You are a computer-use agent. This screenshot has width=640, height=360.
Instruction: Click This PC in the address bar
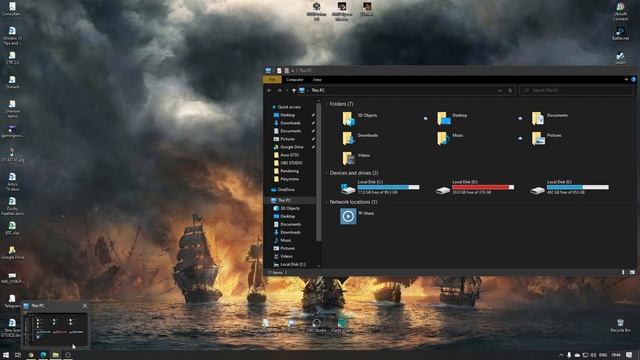click(318, 90)
